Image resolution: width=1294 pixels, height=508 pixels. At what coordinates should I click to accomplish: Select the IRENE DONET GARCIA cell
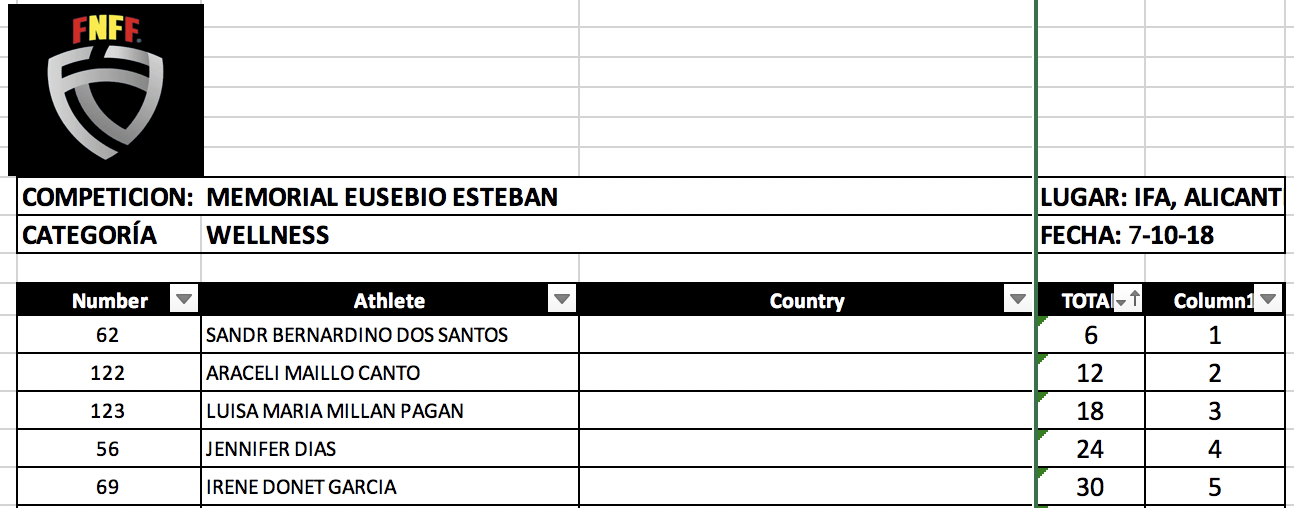301,487
